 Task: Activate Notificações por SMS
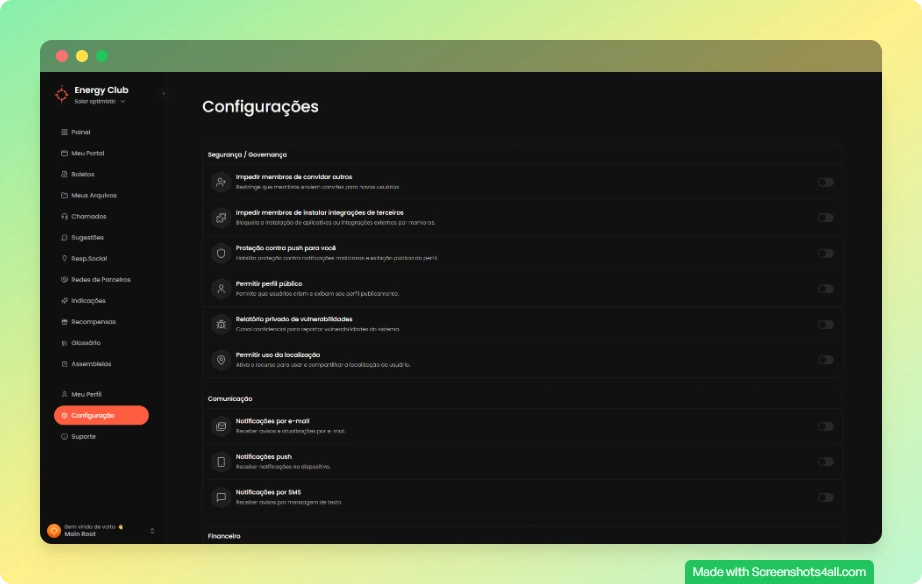[826, 497]
